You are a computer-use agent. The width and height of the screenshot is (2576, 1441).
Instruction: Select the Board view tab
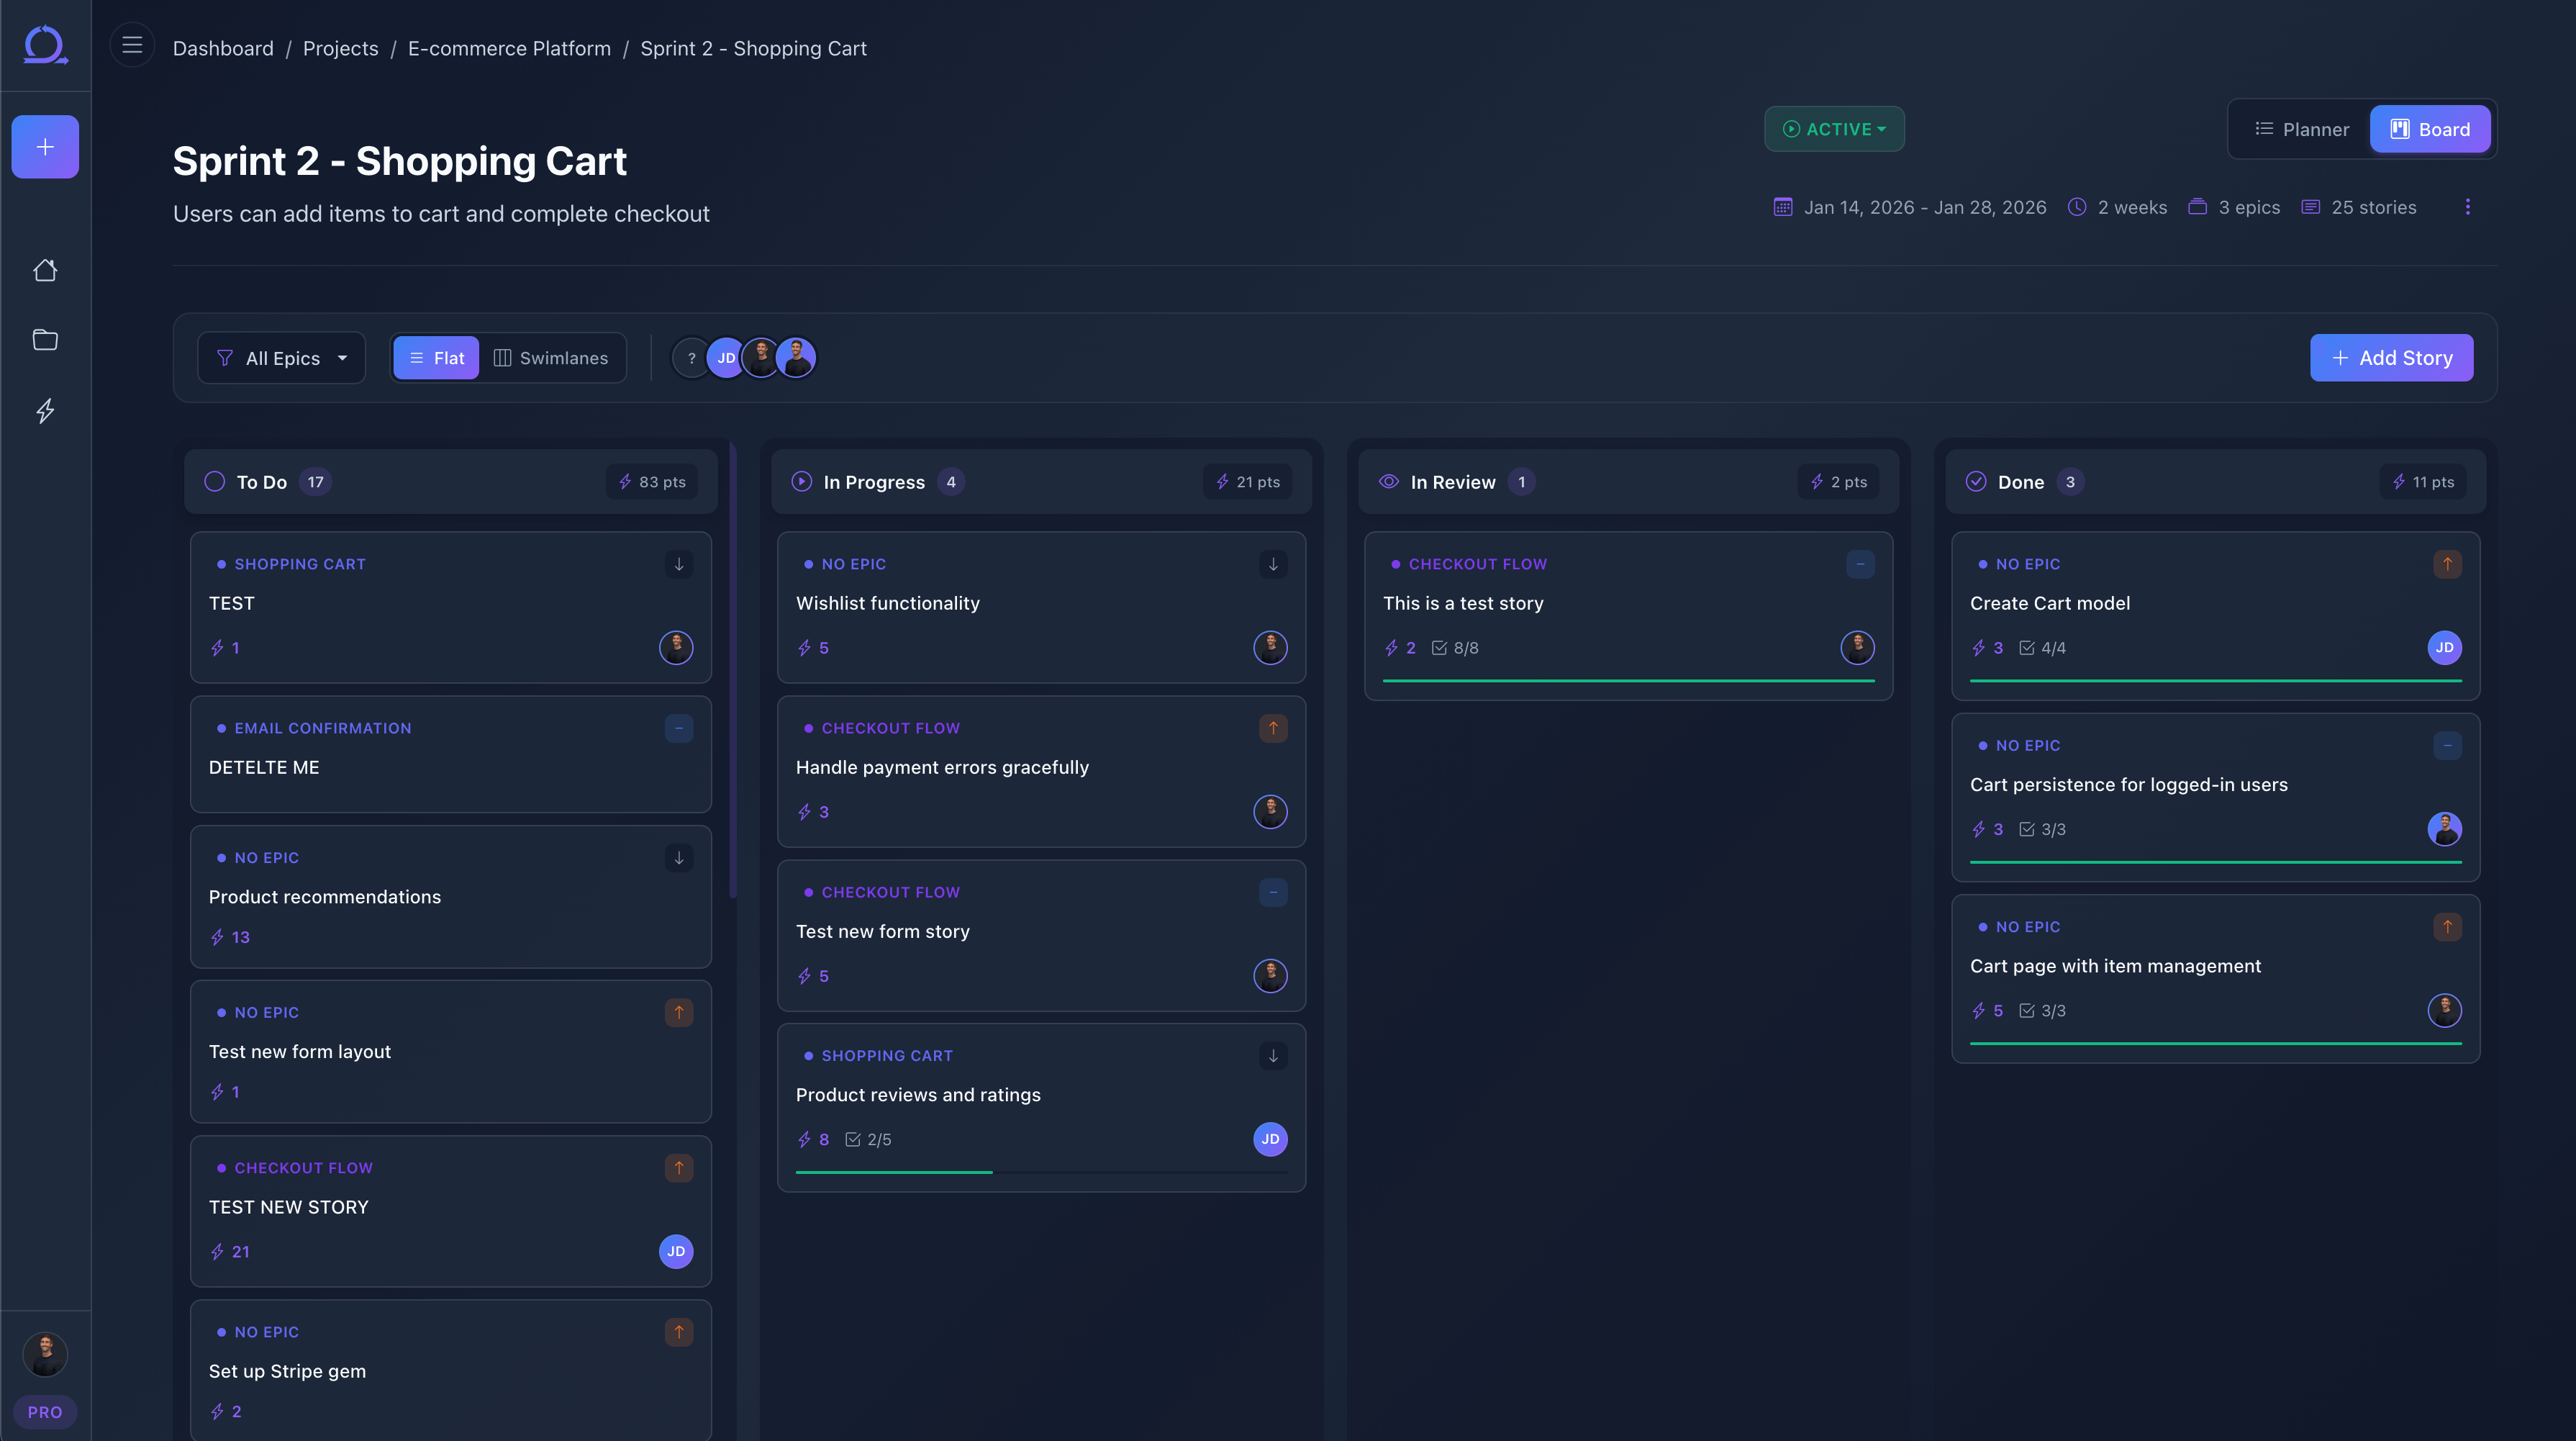(2430, 129)
